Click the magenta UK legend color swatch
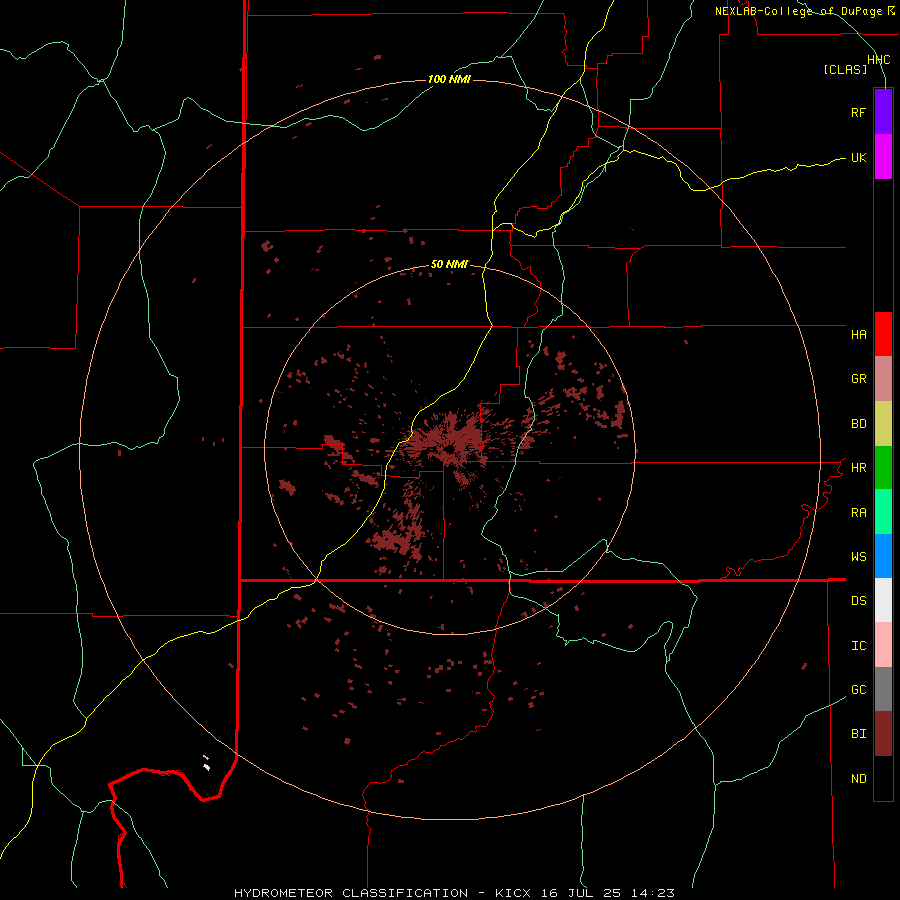This screenshot has height=900, width=900. point(883,157)
